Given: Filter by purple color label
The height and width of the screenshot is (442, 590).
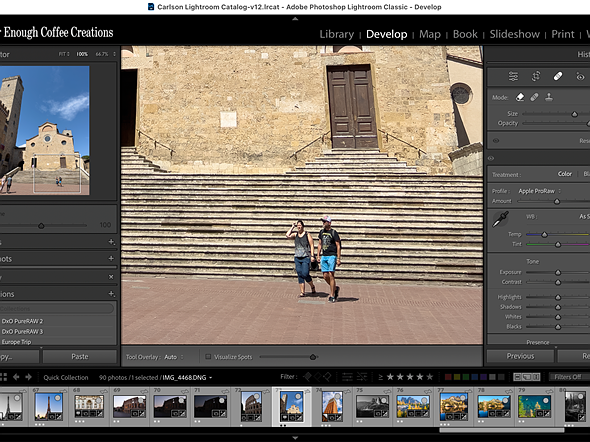Looking at the screenshot, I should [x=484, y=377].
